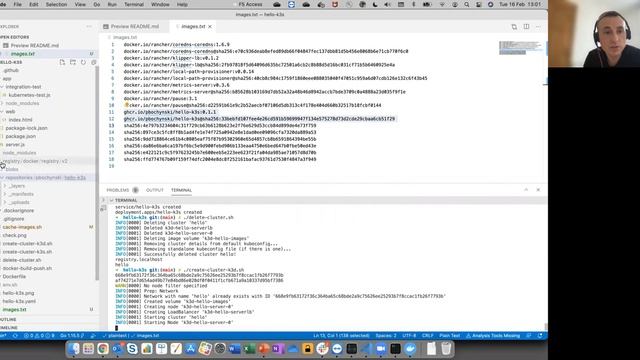
Task: Collapse repositories/pbochynski/hello-k3s folder
Action: (43, 178)
